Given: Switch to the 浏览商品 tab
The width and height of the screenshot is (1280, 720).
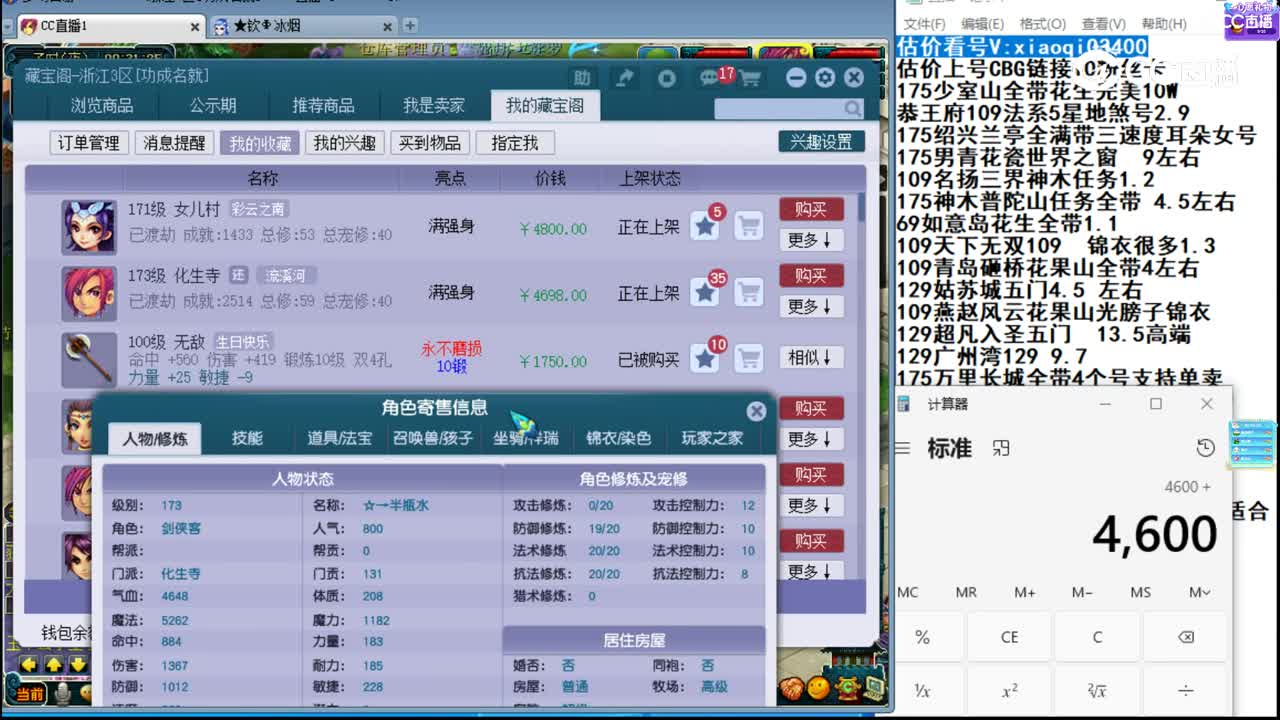Looking at the screenshot, I should point(101,105).
